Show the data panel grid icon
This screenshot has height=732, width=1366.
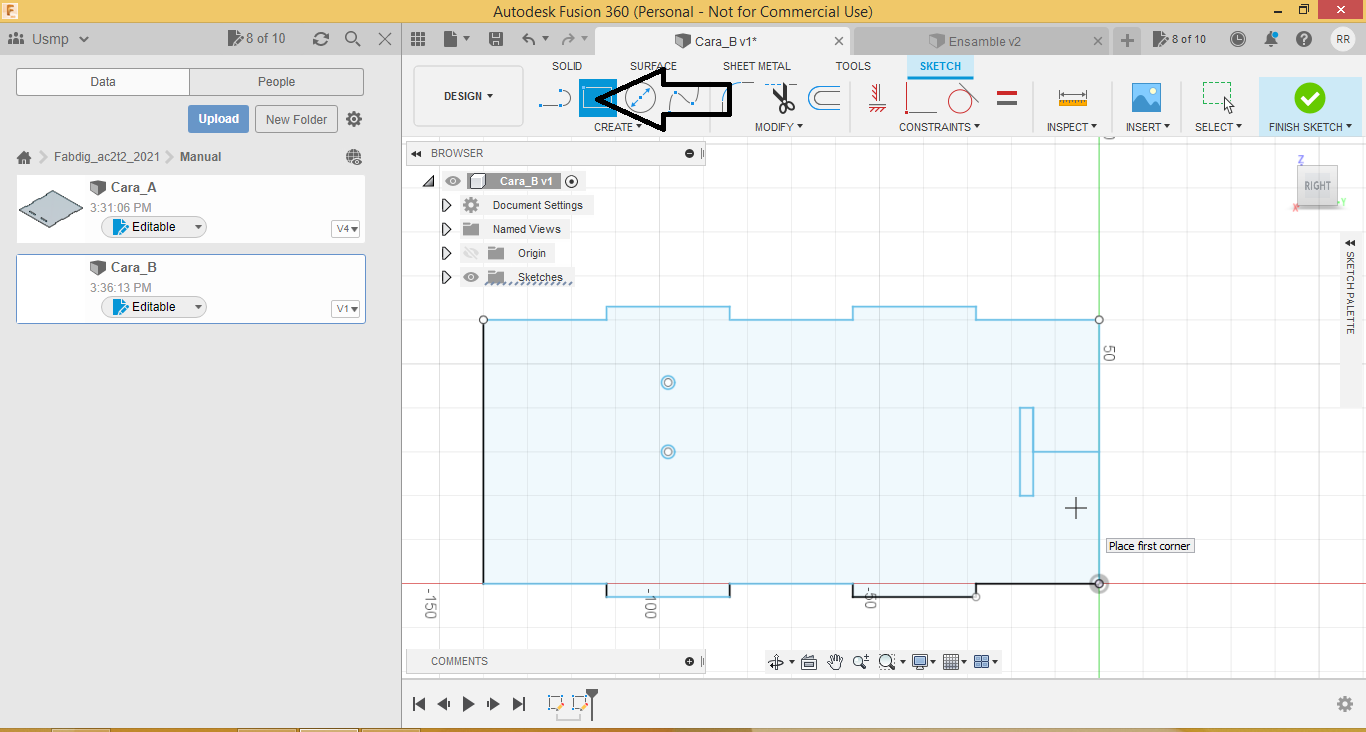pos(418,39)
